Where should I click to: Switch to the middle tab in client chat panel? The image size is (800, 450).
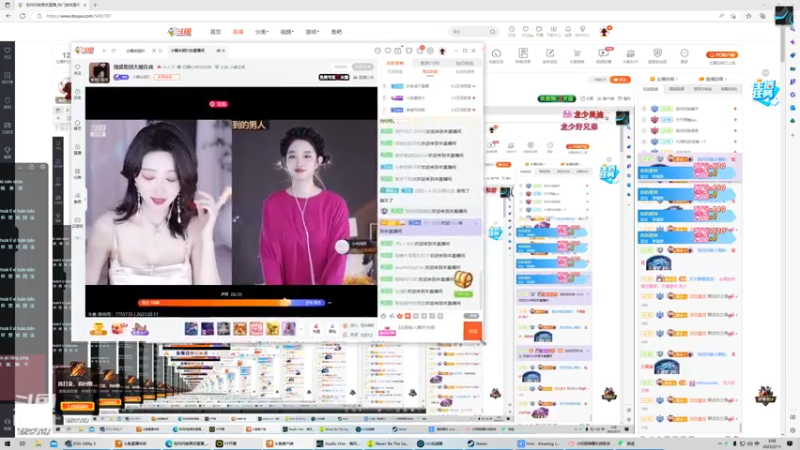click(x=430, y=63)
